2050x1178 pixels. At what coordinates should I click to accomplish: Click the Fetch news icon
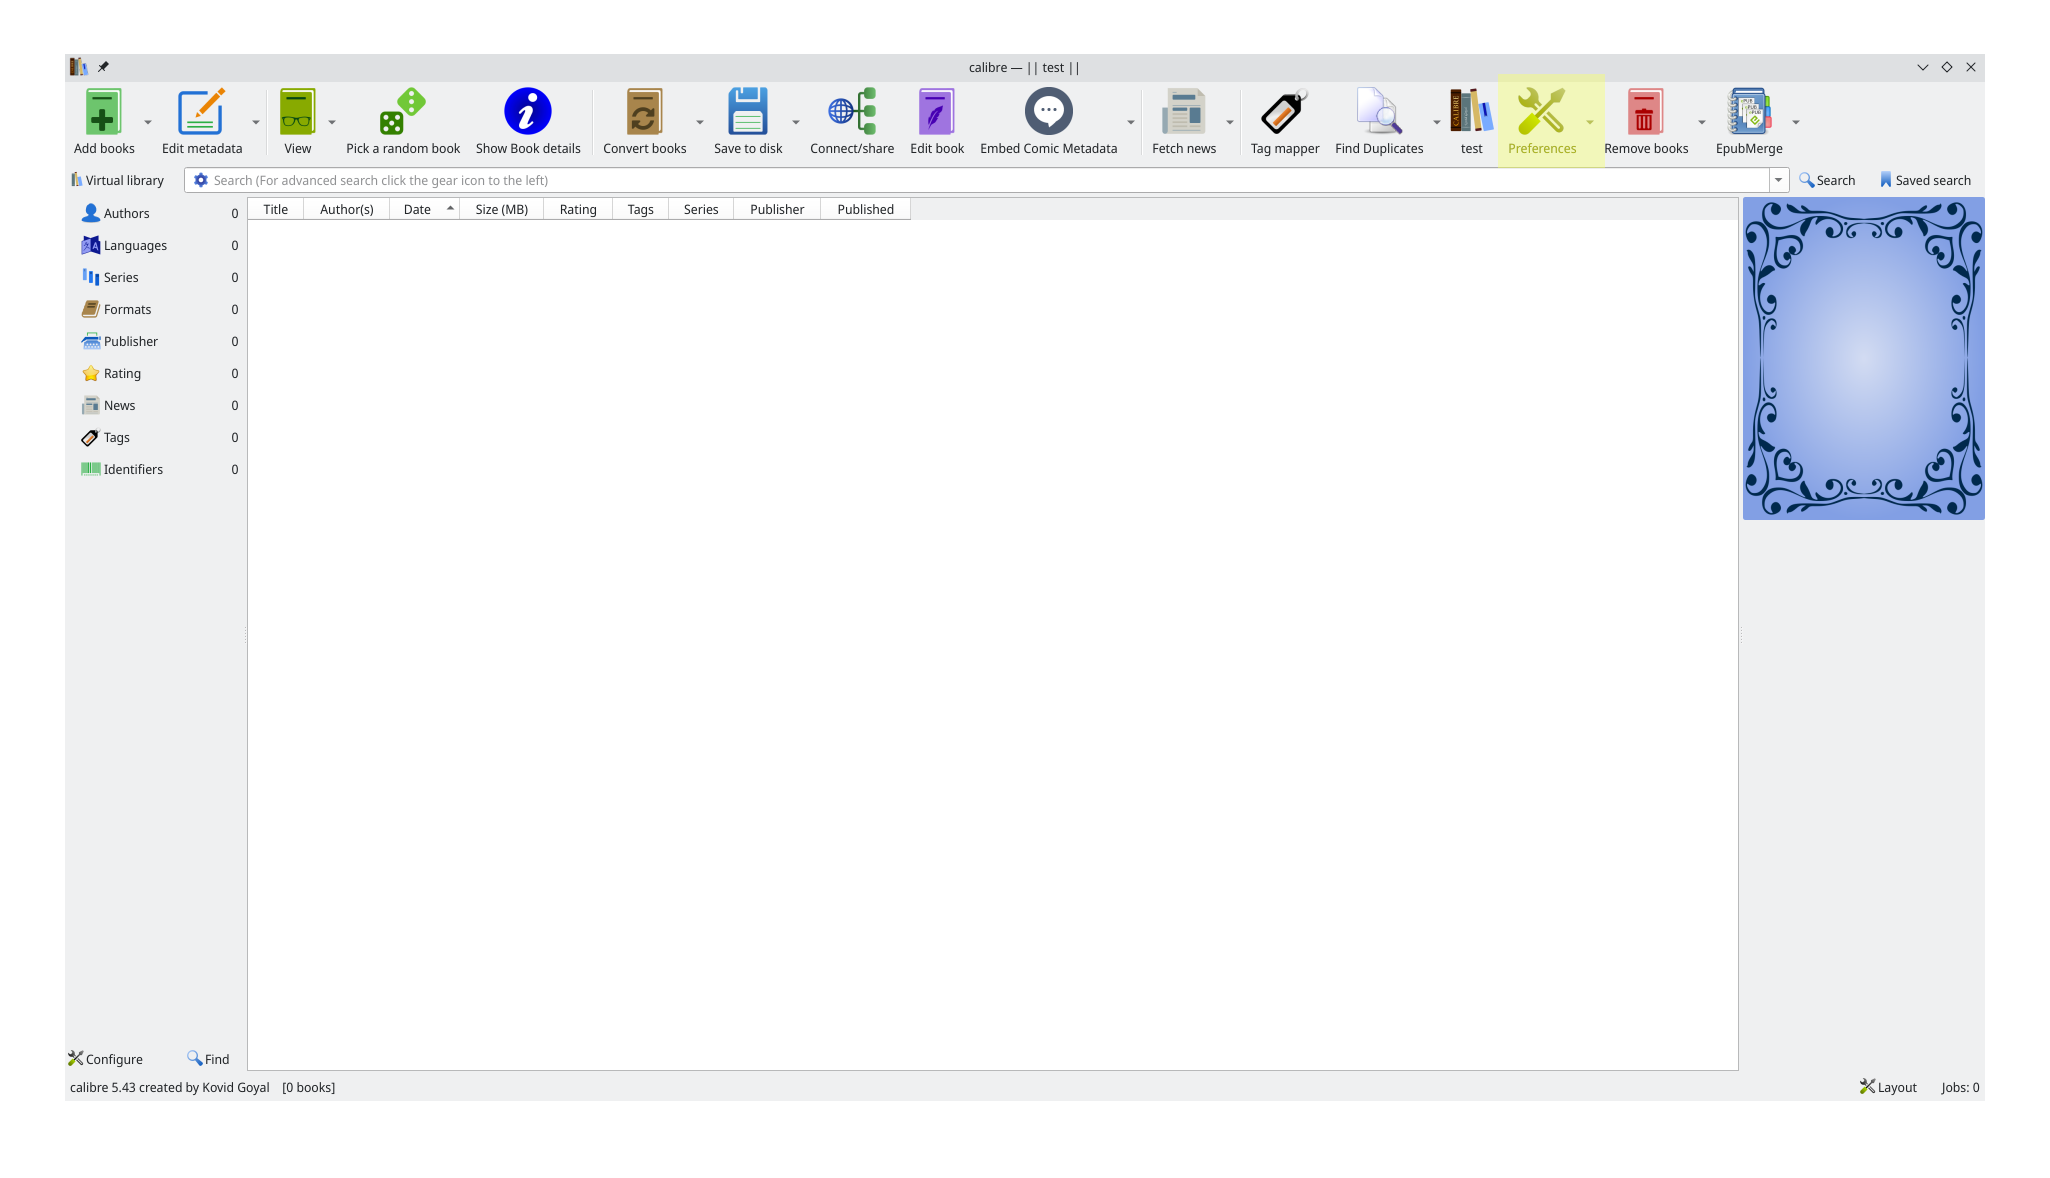pos(1183,112)
